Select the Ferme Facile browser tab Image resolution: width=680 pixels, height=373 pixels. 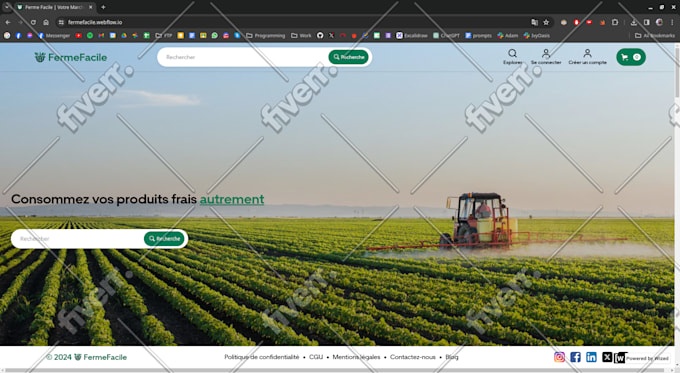tap(54, 7)
